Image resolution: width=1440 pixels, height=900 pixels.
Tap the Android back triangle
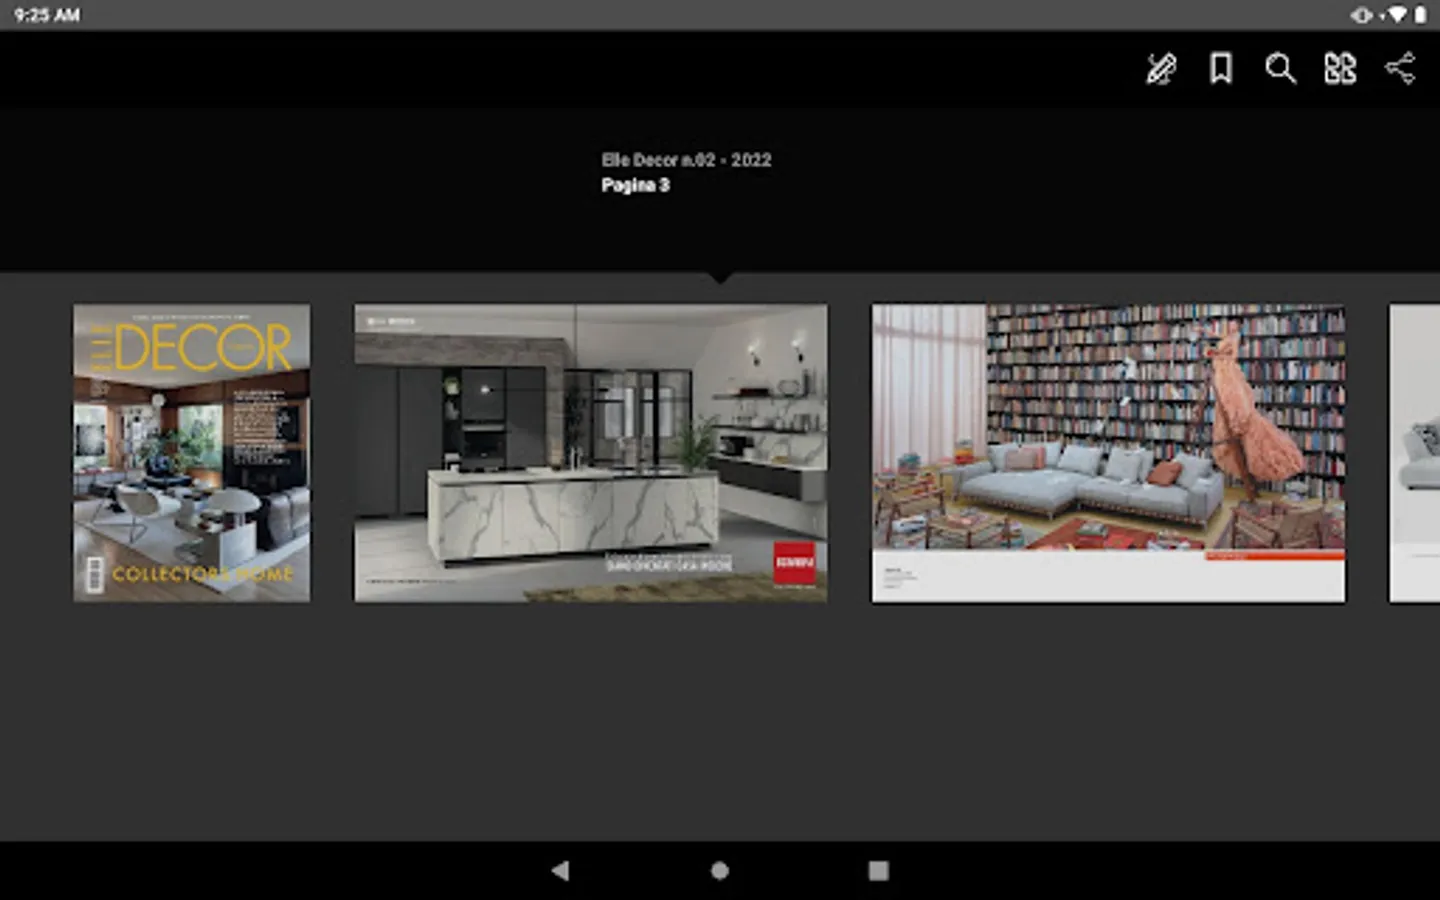[x=560, y=870]
